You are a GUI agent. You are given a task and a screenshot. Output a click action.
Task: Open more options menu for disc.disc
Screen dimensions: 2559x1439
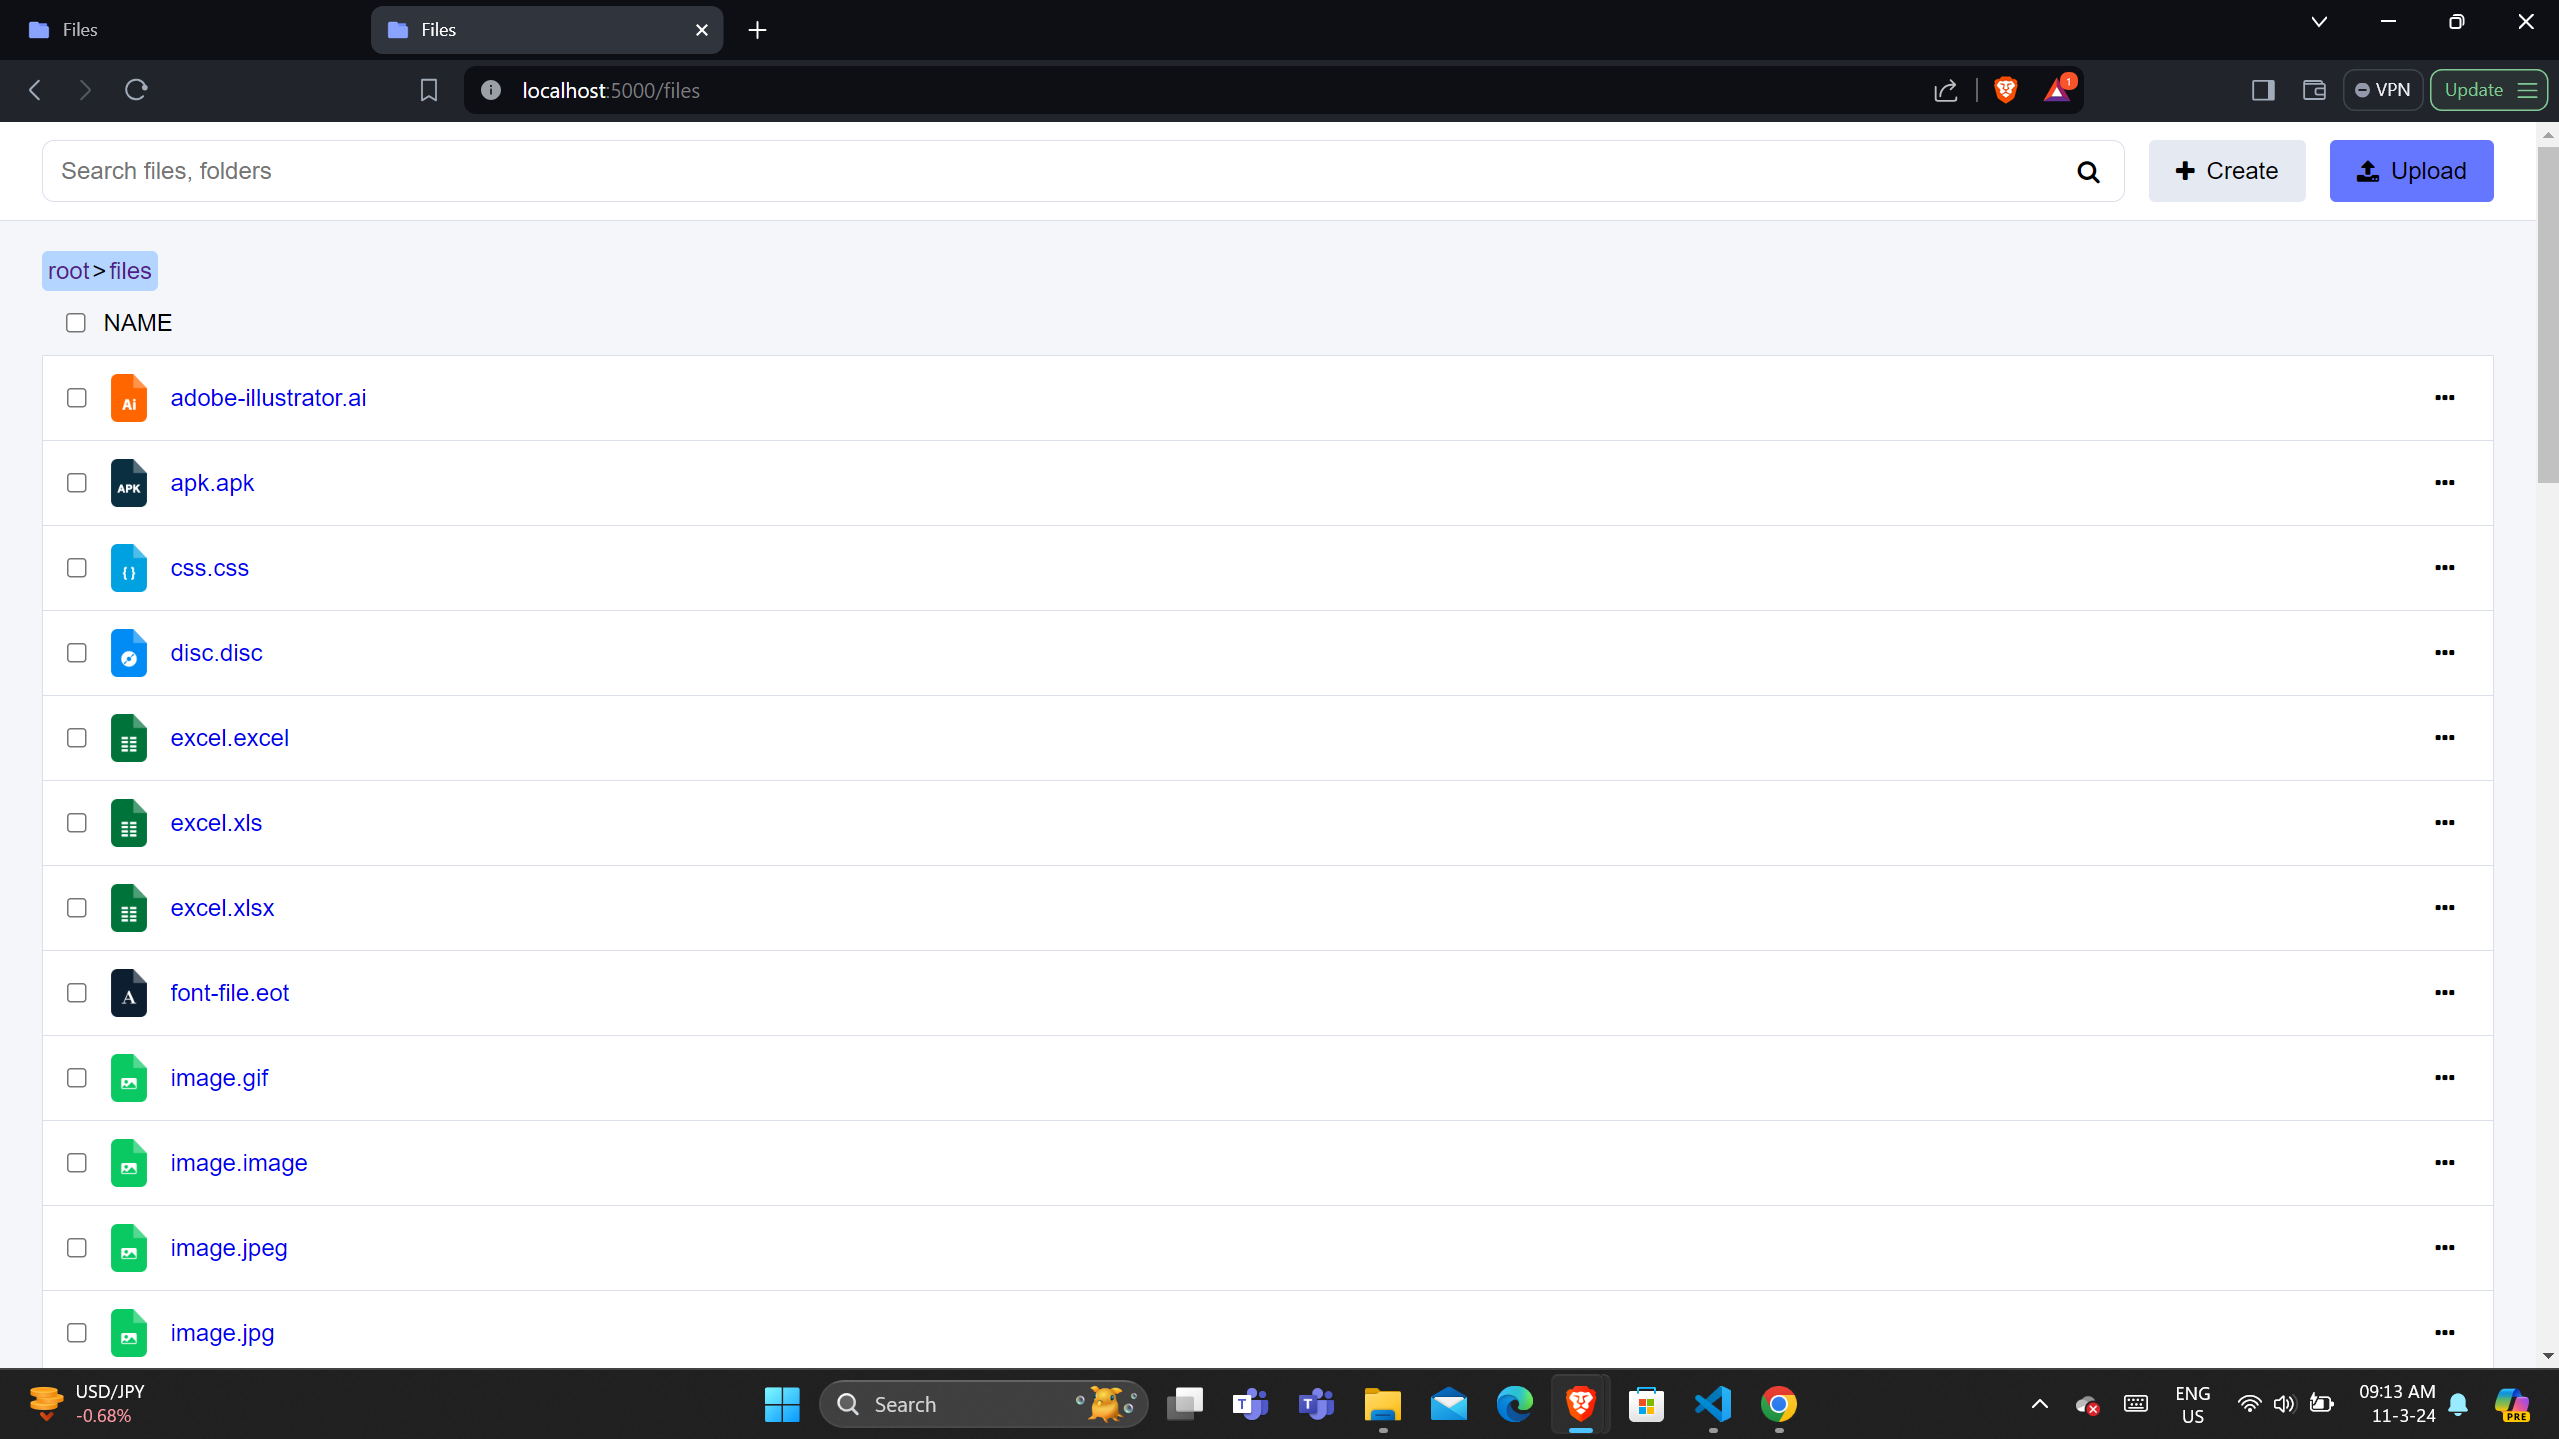pos(2444,653)
